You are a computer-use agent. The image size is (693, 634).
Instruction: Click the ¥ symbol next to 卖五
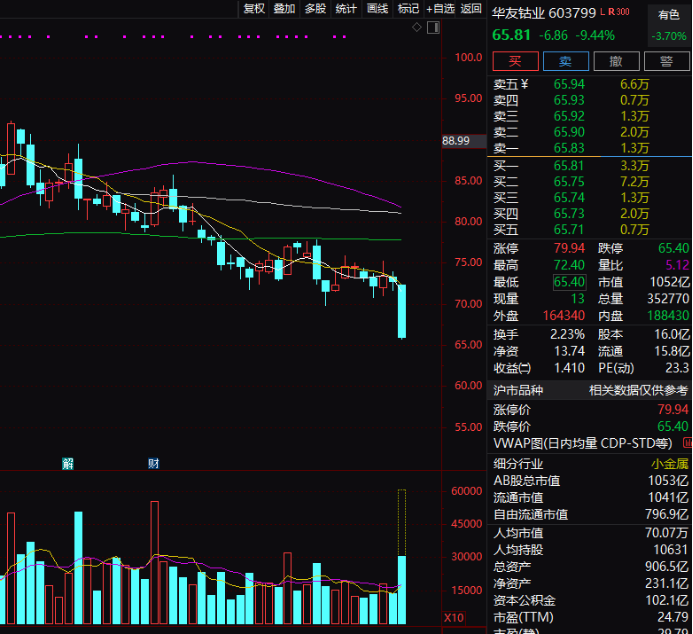pyautogui.click(x=525, y=84)
